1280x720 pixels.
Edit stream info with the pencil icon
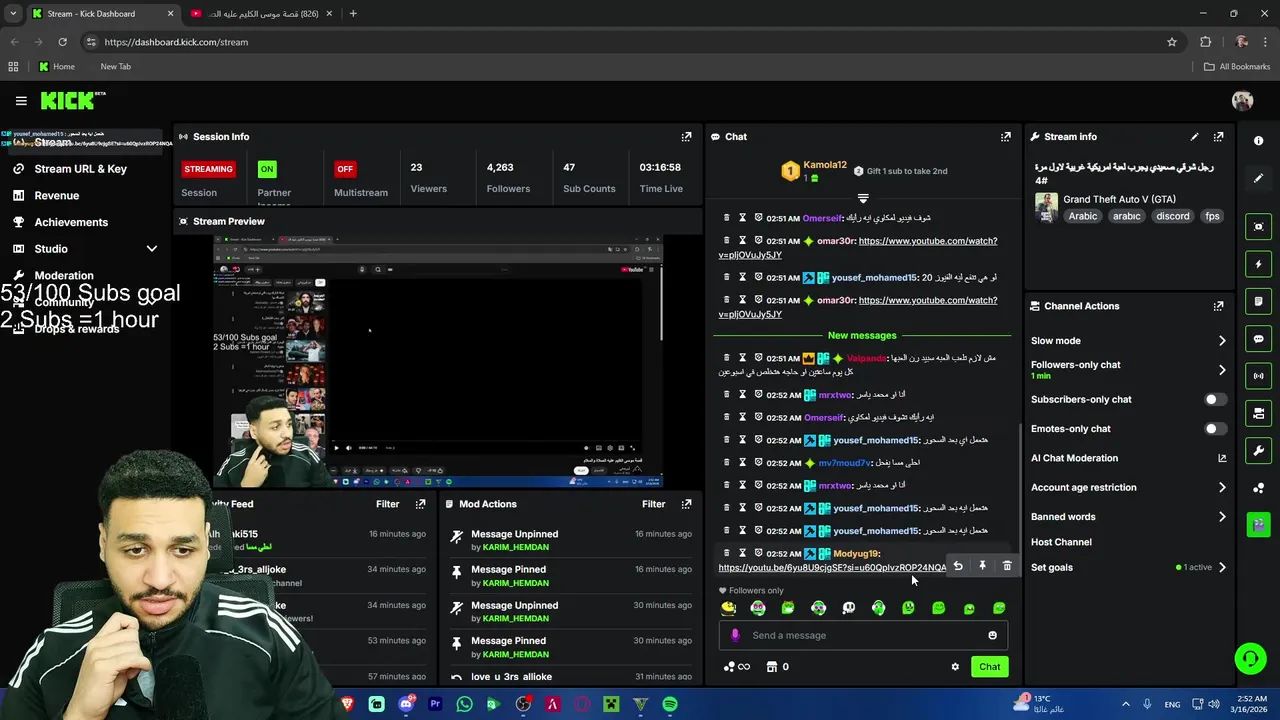[1194, 137]
